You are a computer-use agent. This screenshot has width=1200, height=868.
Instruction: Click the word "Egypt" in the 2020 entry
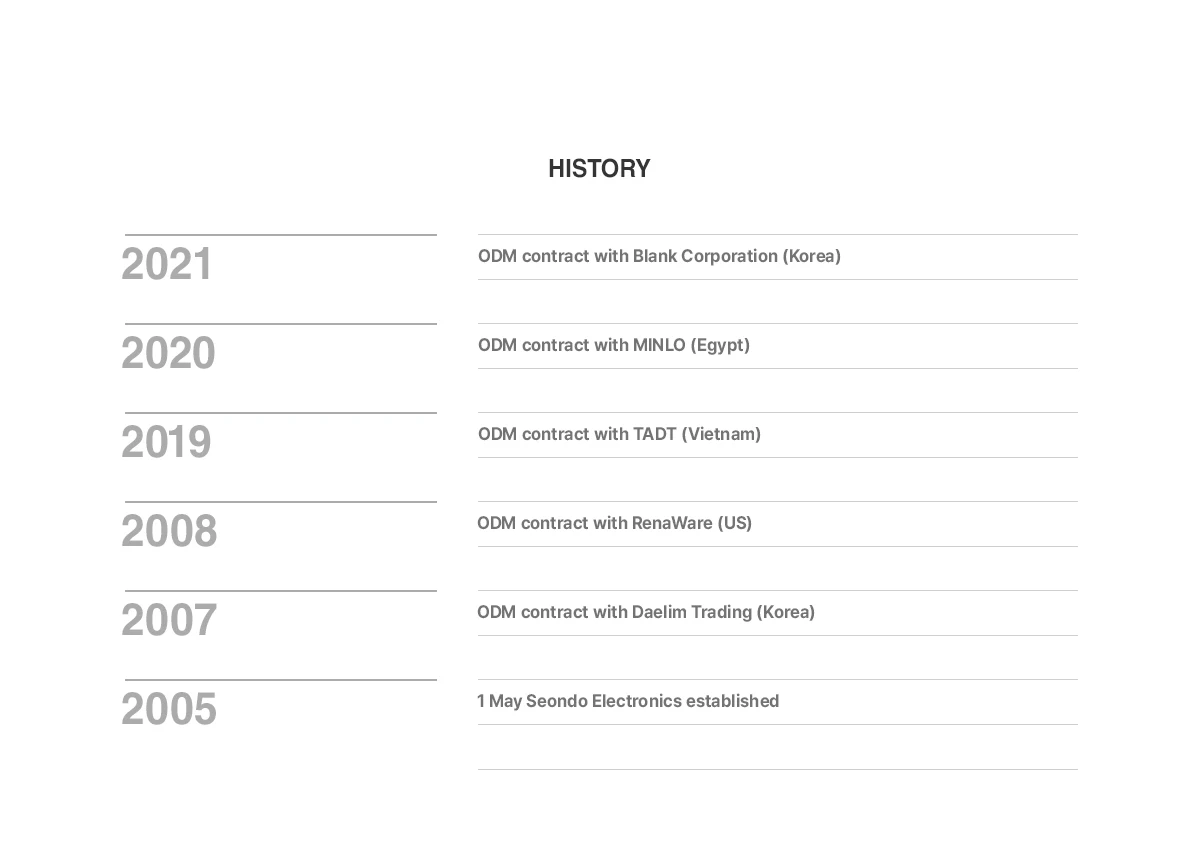(x=720, y=345)
